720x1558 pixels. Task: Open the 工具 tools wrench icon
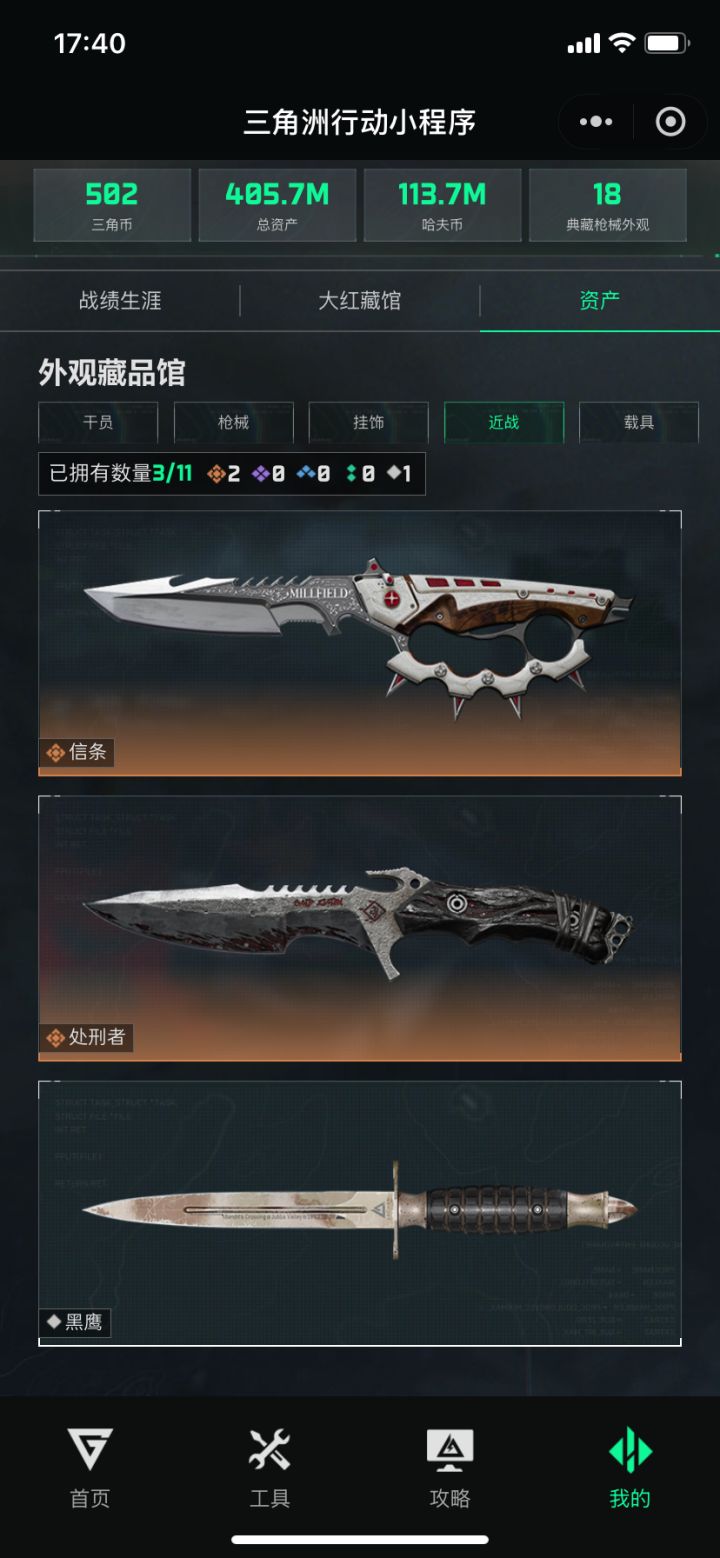(x=269, y=1449)
